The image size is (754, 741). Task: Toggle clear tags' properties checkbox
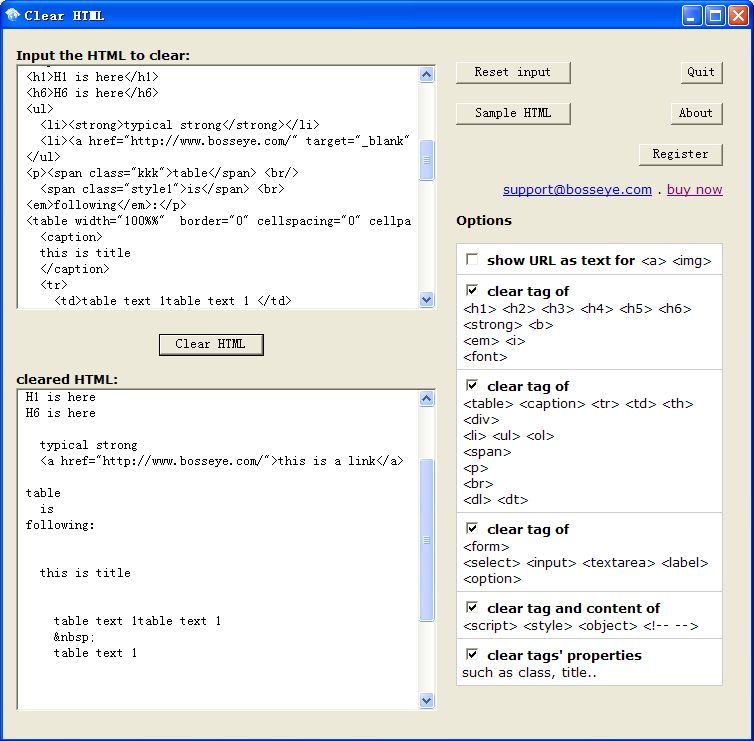coord(472,655)
